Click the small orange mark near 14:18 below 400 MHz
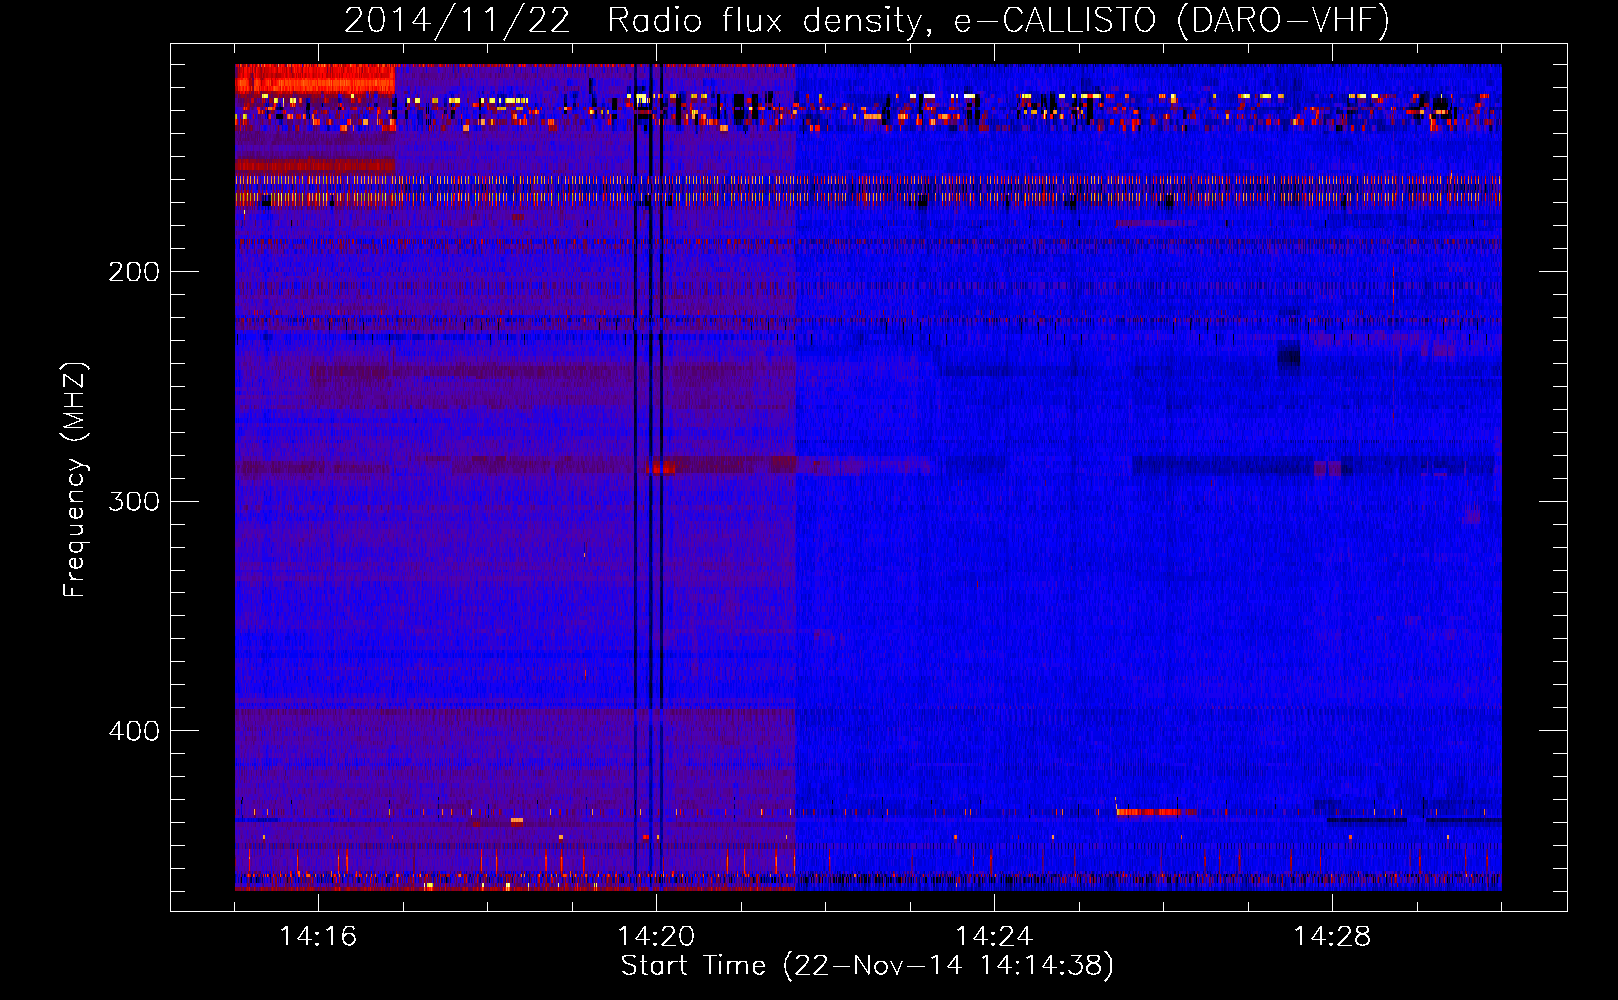Screen dimensions: 1618x1000 [x=517, y=821]
